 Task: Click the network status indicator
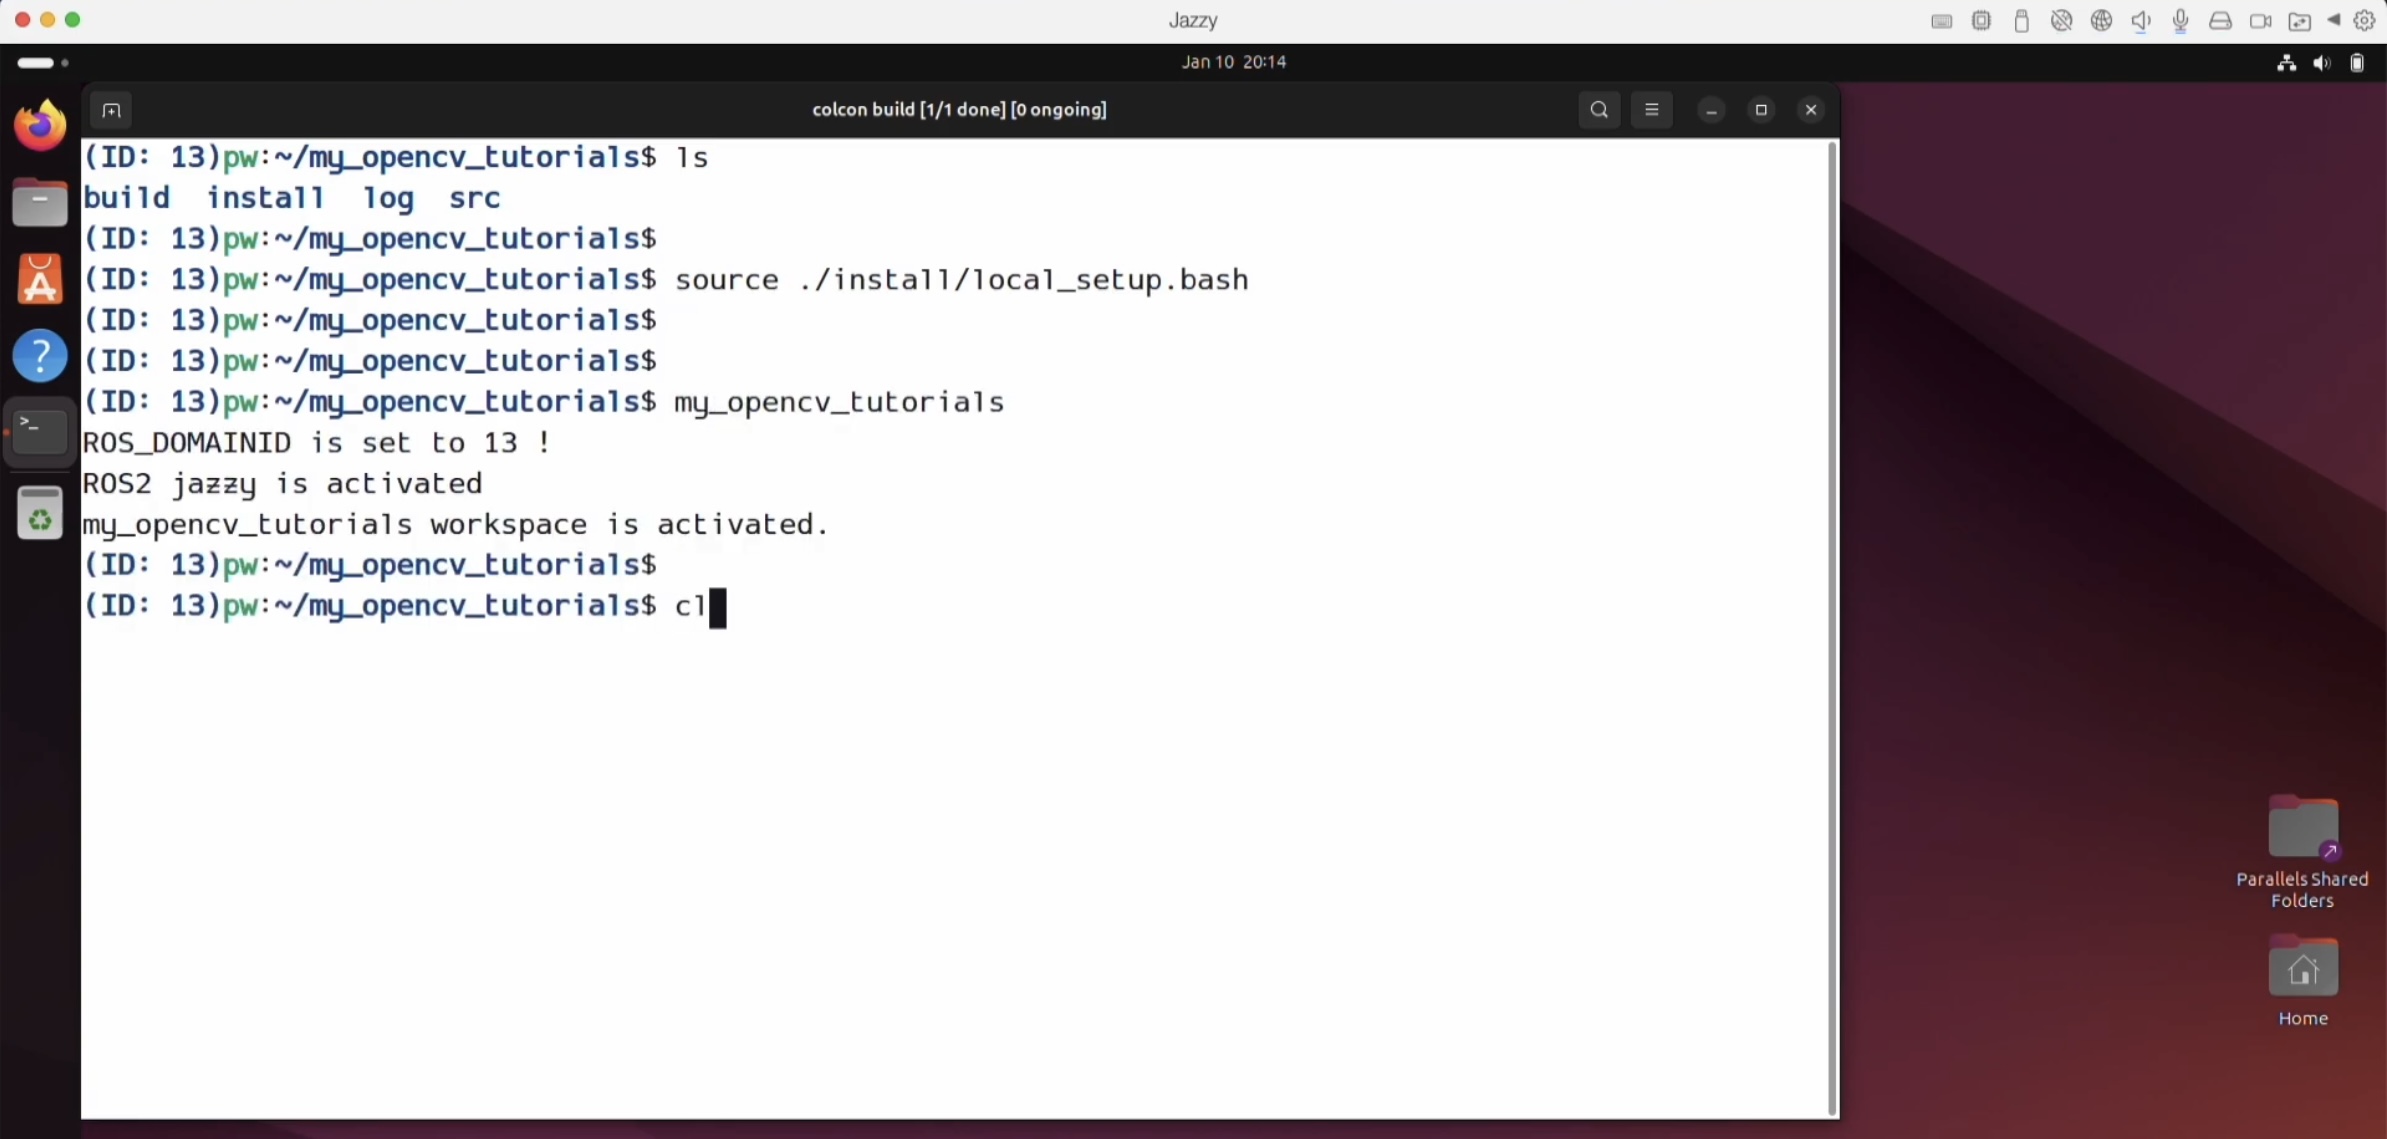click(2286, 63)
